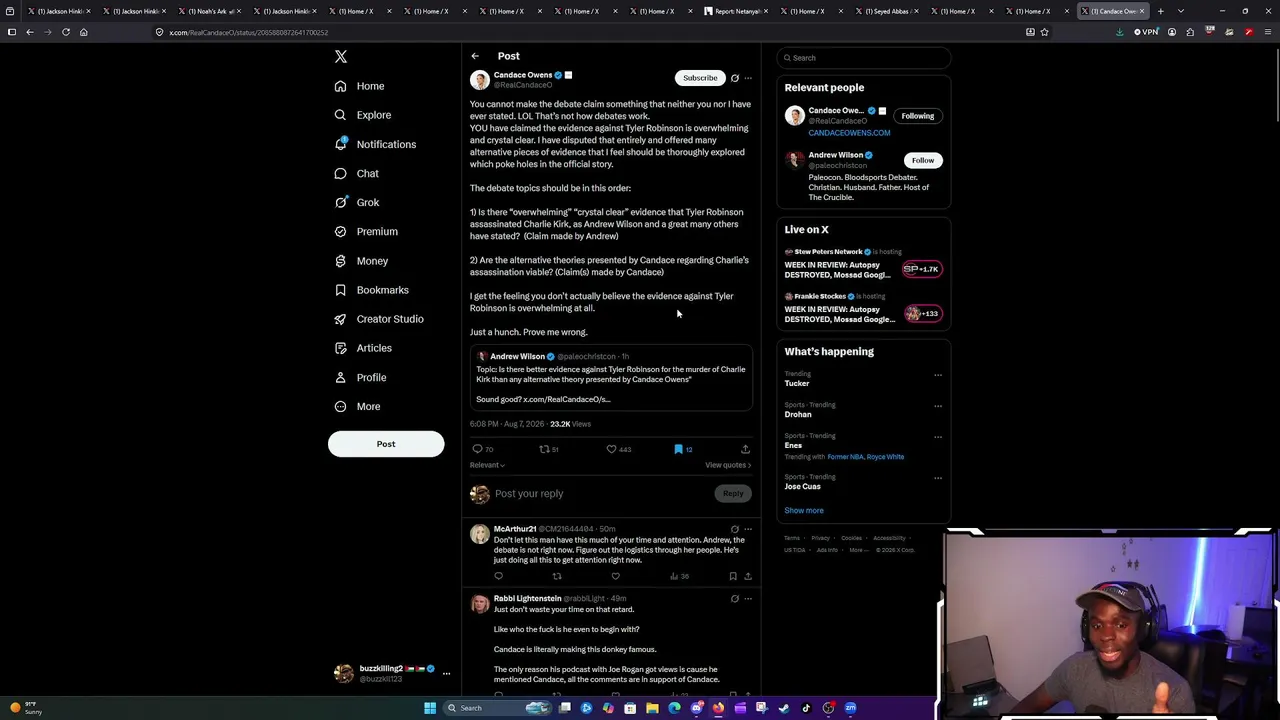Open the Premium subscription page
This screenshot has height=720, width=1280.
coord(366,231)
